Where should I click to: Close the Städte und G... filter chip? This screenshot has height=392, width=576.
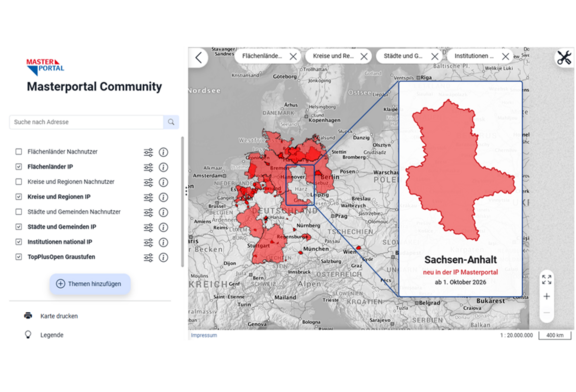435,56
